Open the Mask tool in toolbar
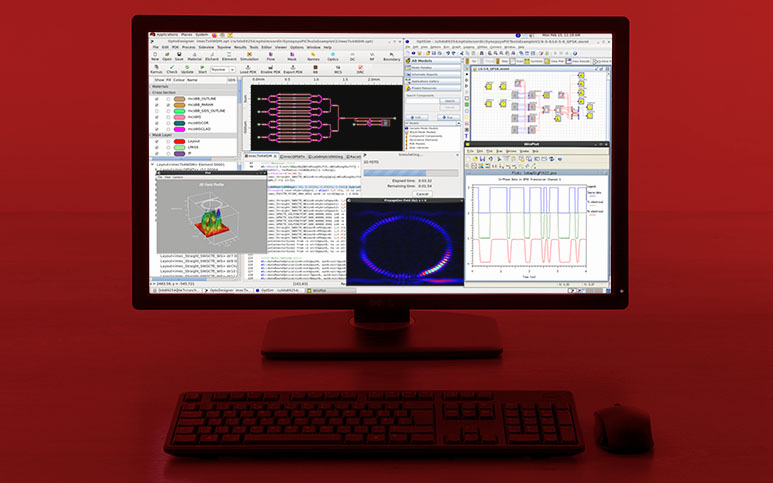The image size is (773, 483). pos(292,57)
